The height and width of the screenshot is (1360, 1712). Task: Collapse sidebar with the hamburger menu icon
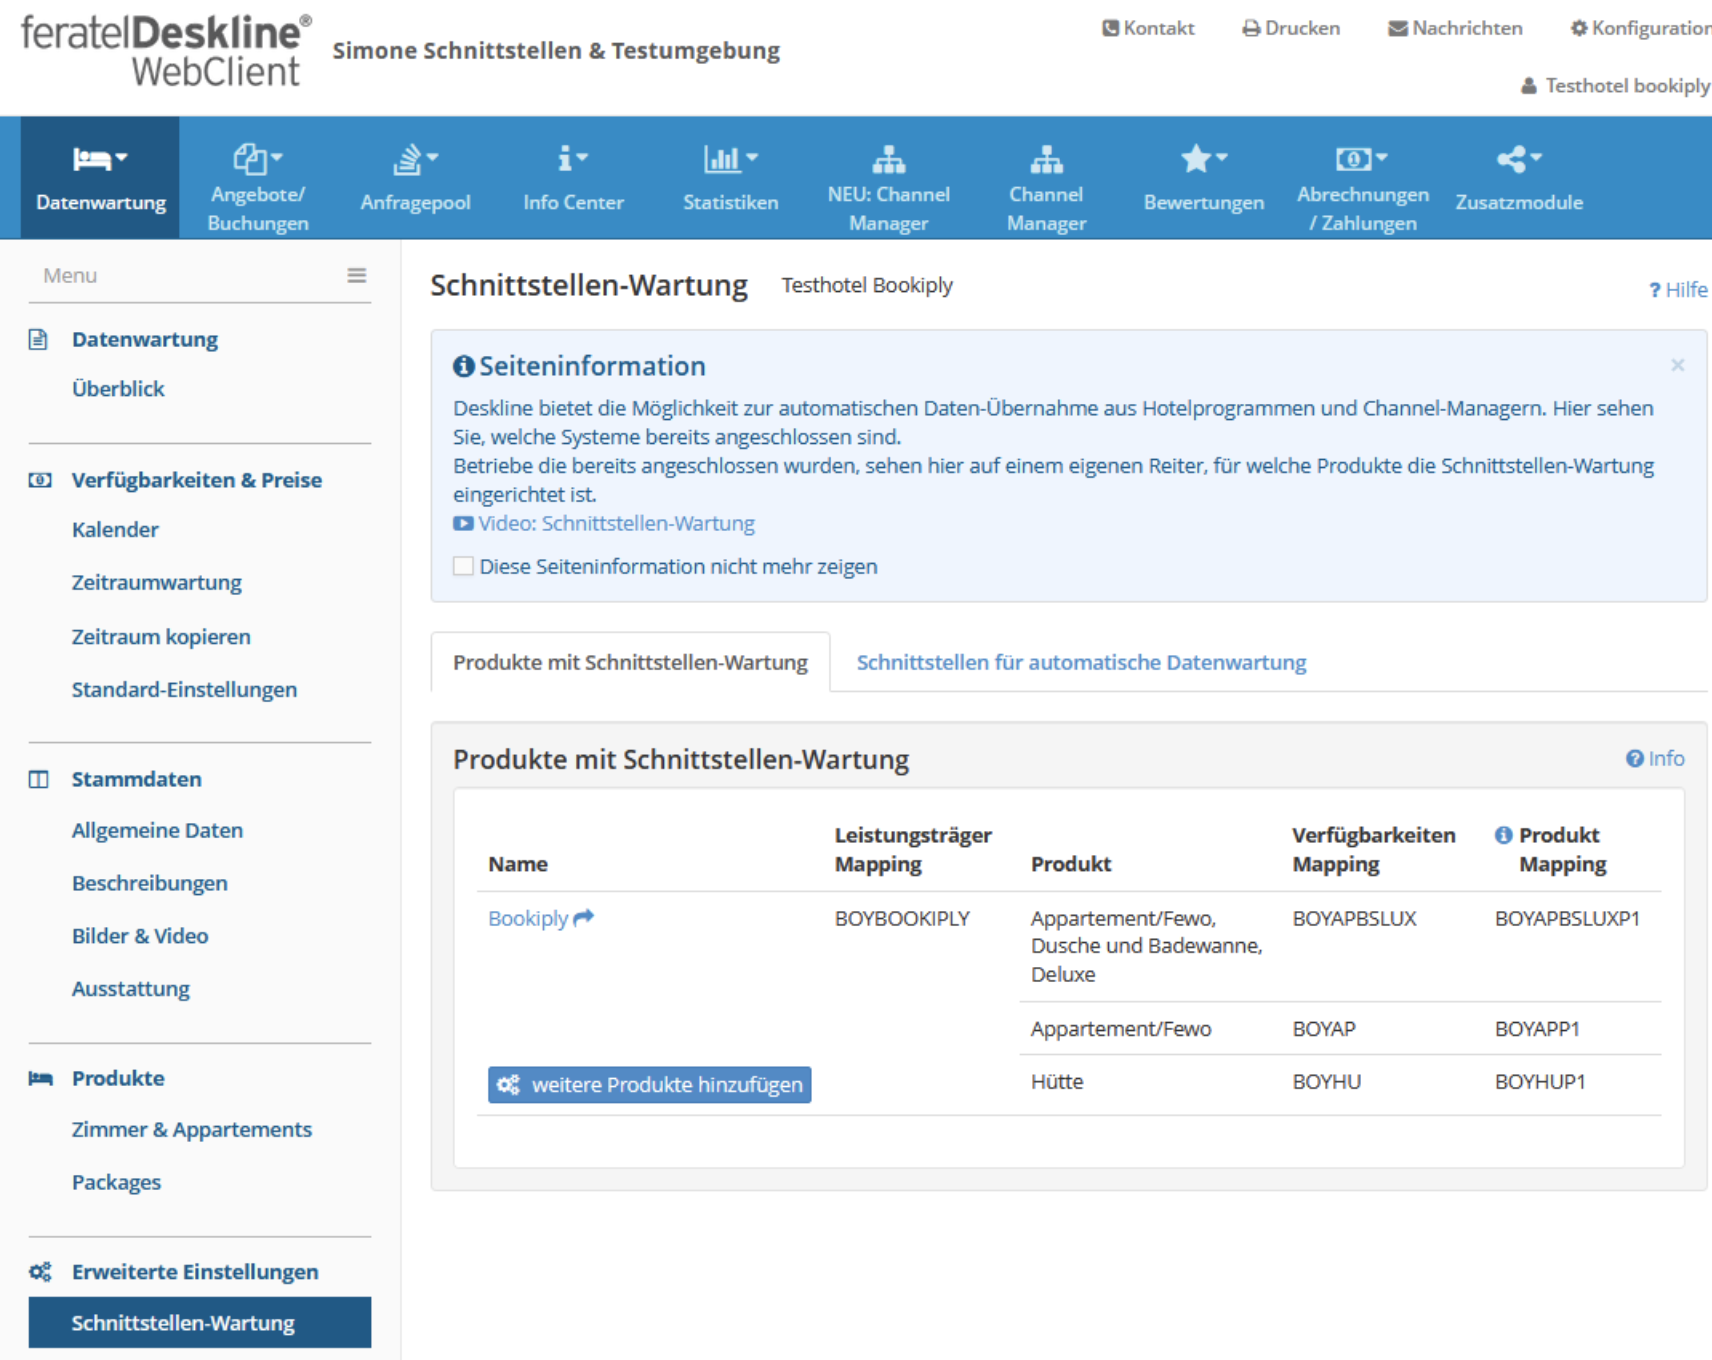tap(356, 275)
